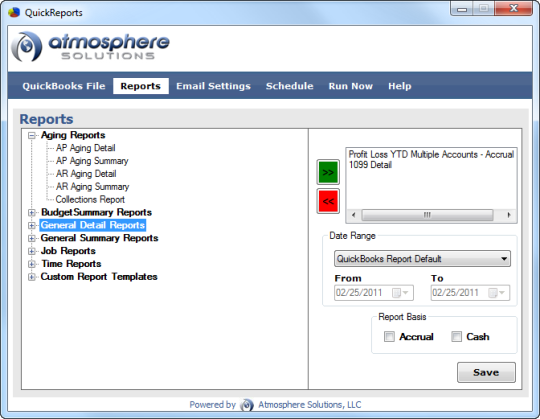Switch to the QuickBooks File tab
This screenshot has width=540, height=419.
click(64, 86)
